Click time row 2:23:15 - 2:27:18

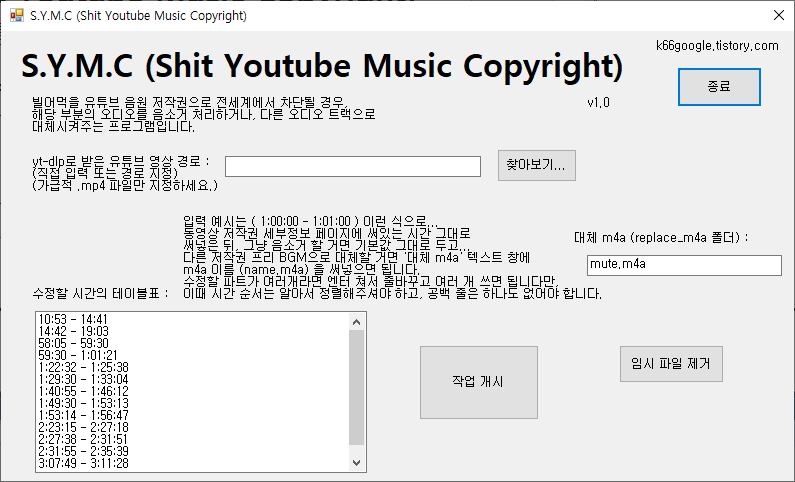[84, 427]
